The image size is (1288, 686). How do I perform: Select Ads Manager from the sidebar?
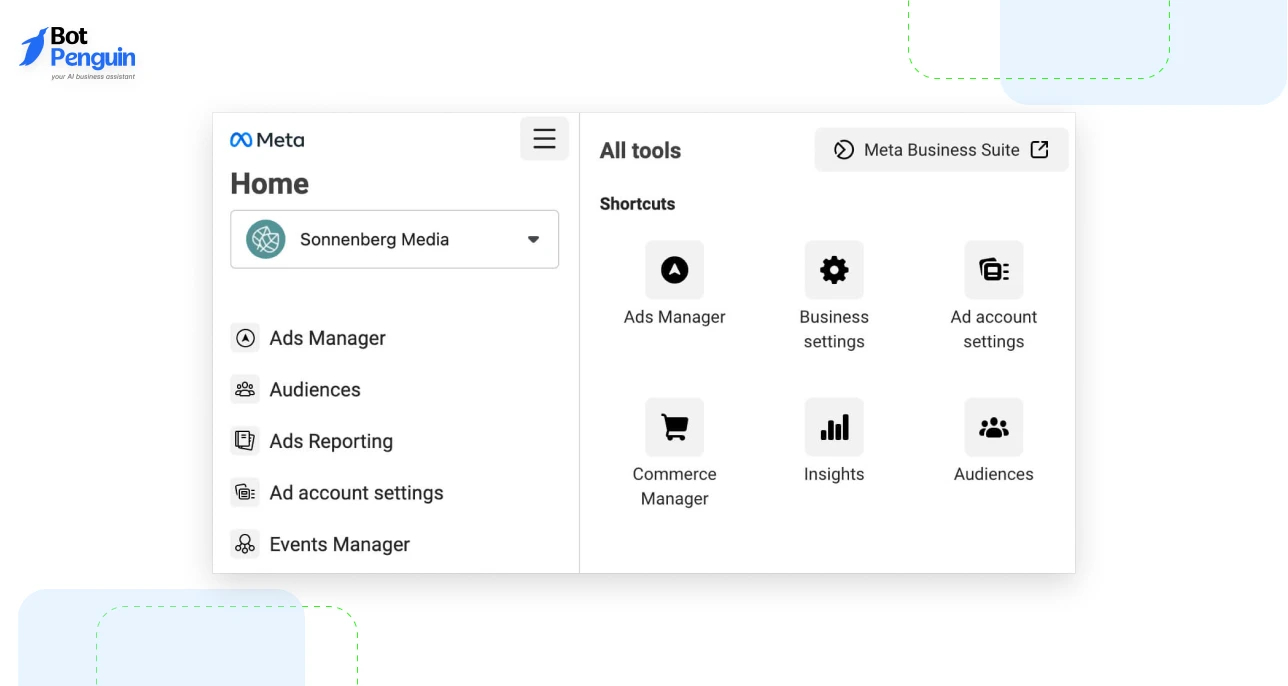point(327,338)
